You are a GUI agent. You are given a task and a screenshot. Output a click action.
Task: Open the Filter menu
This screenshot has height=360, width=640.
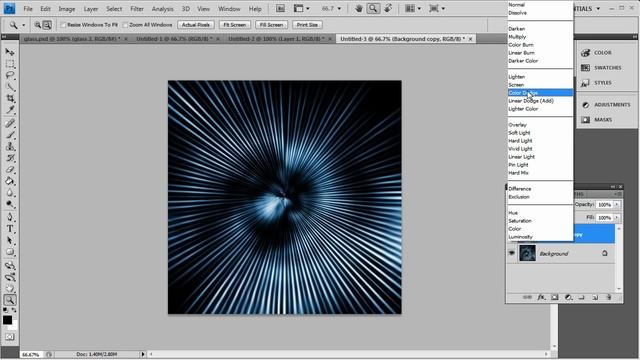pos(137,9)
